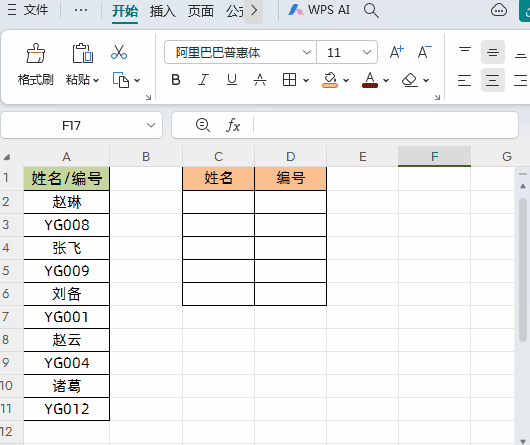Open the font size dropdown
The image size is (530, 445).
pyautogui.click(x=367, y=52)
